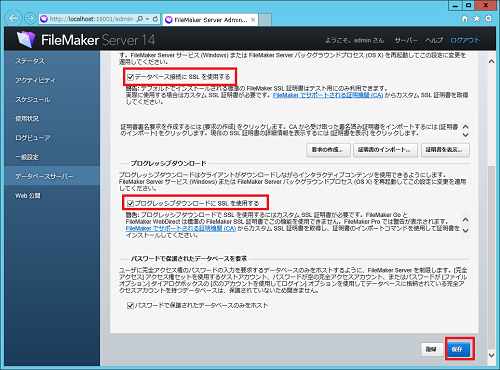This screenshot has height=370, width=500.
Task: Click up arrow of progressive warning scroller
Action: pos(466,220)
